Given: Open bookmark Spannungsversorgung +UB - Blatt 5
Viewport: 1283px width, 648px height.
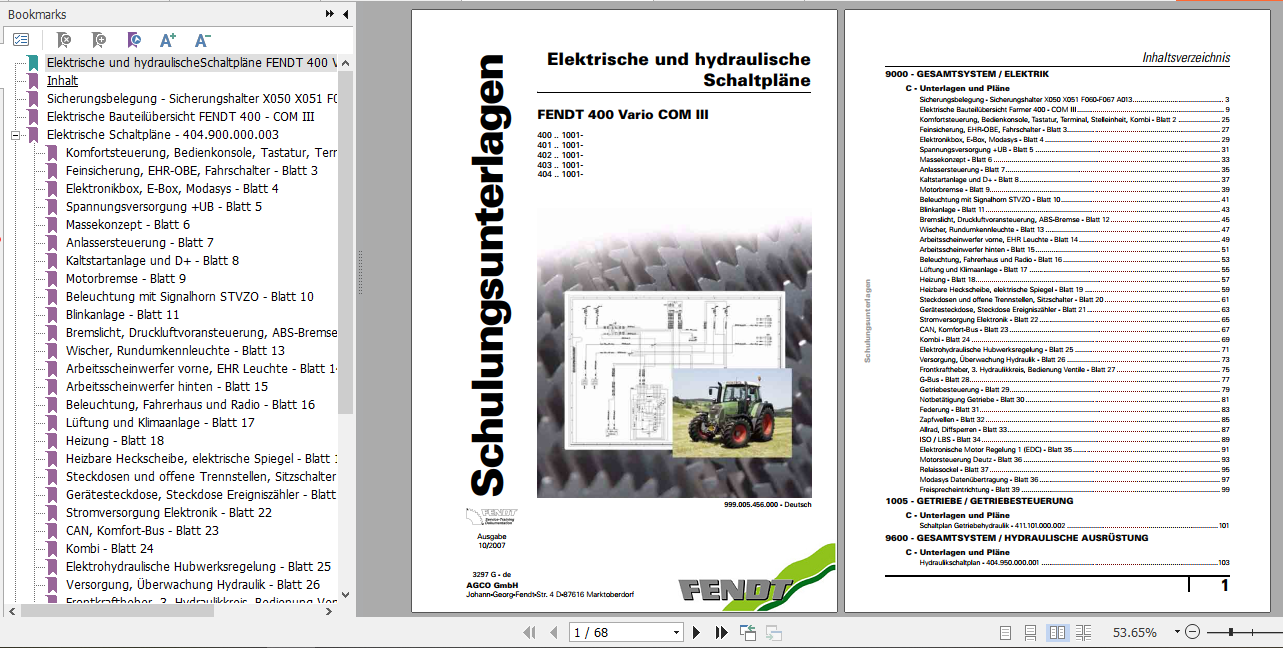Looking at the screenshot, I should 164,206.
